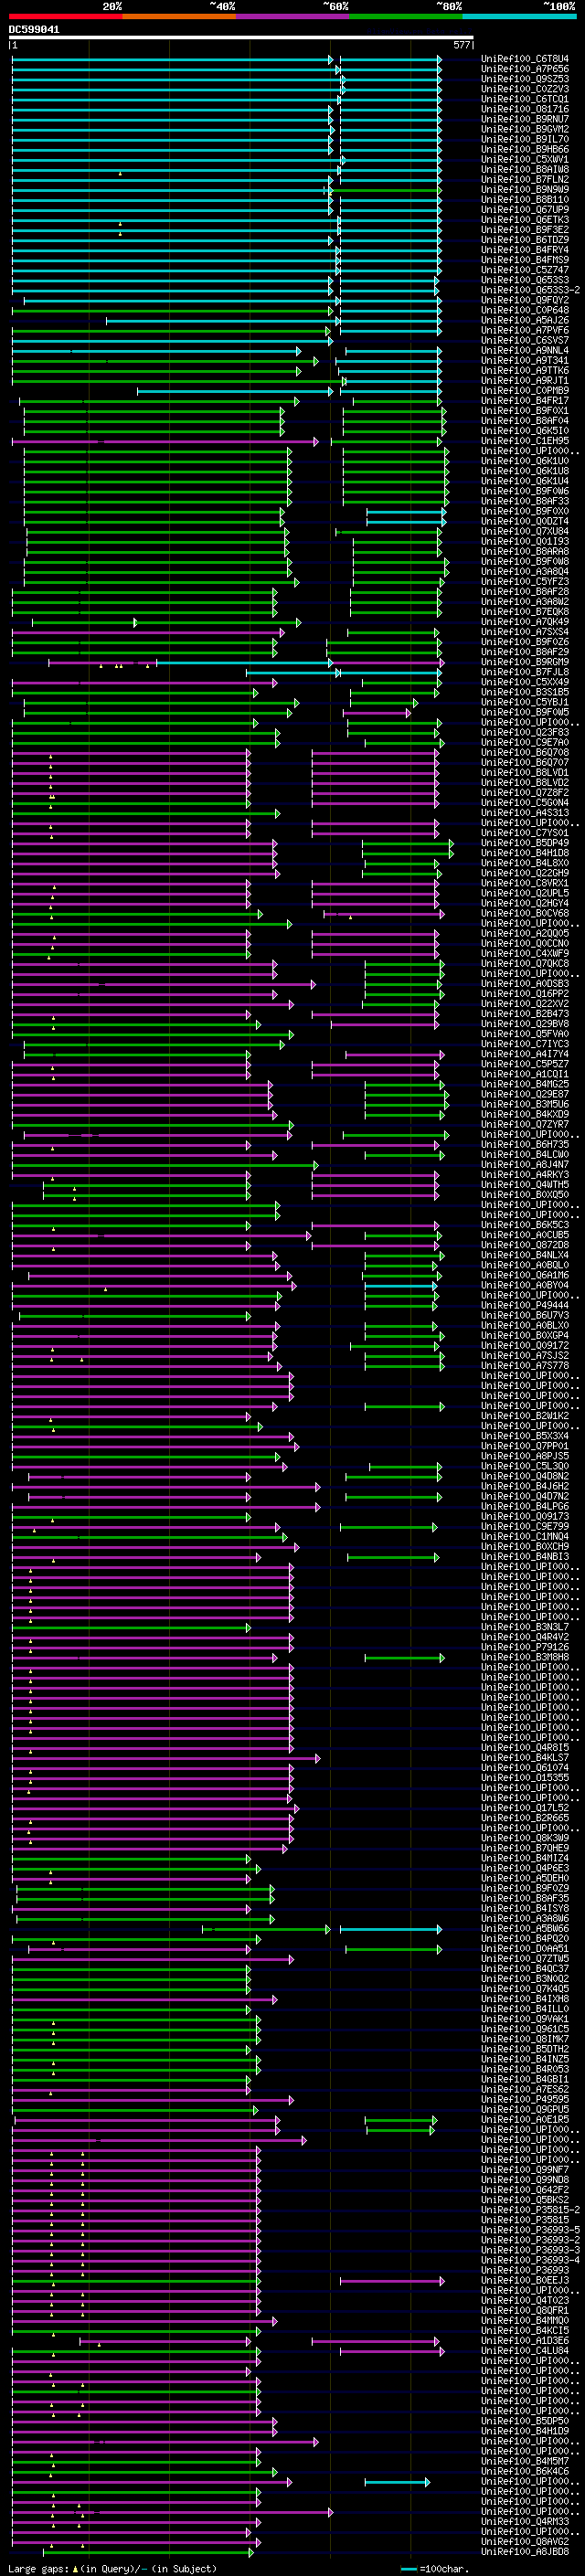The height and width of the screenshot is (2576, 585).
Task: Click hit label UniRef100_B0CV68
Action: pos(524,913)
